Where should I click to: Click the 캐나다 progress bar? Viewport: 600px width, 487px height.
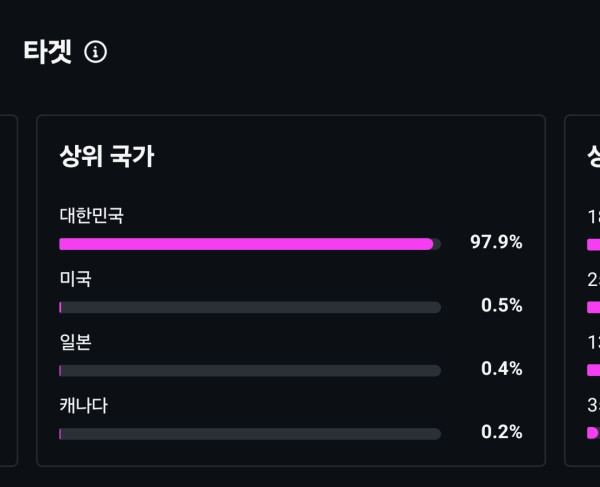click(x=250, y=434)
